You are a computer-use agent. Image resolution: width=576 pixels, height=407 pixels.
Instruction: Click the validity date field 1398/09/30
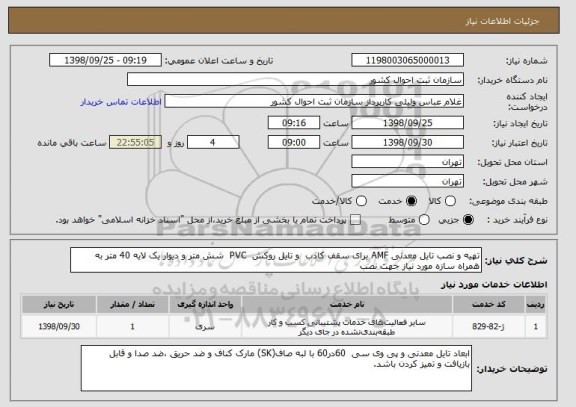407,142
